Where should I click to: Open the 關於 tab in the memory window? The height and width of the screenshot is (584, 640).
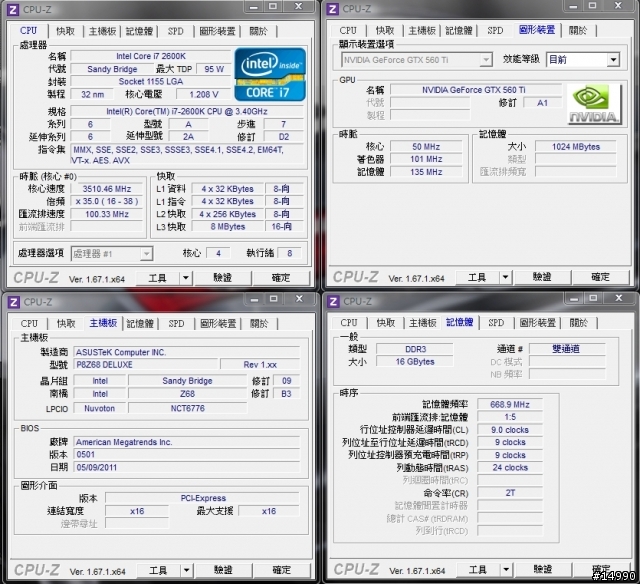coord(578,323)
